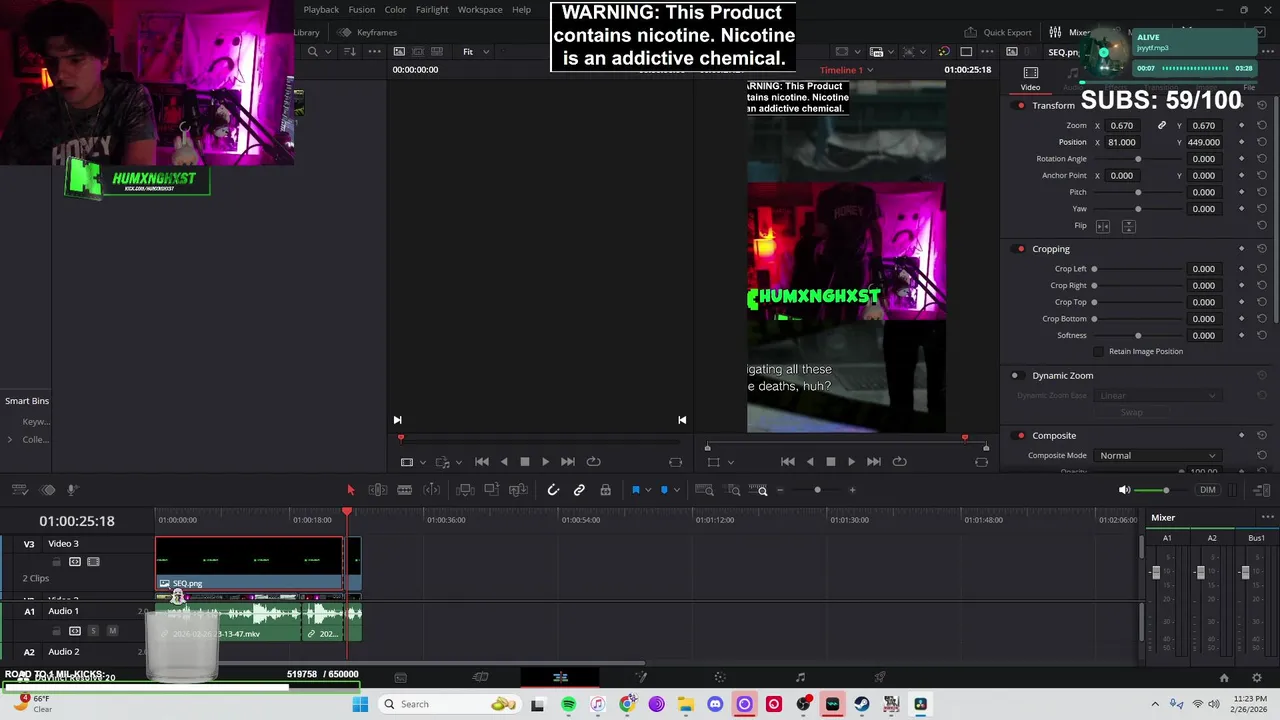The image size is (1280, 720).
Task: Toggle Linked Selection chain icon
Action: [579, 490]
